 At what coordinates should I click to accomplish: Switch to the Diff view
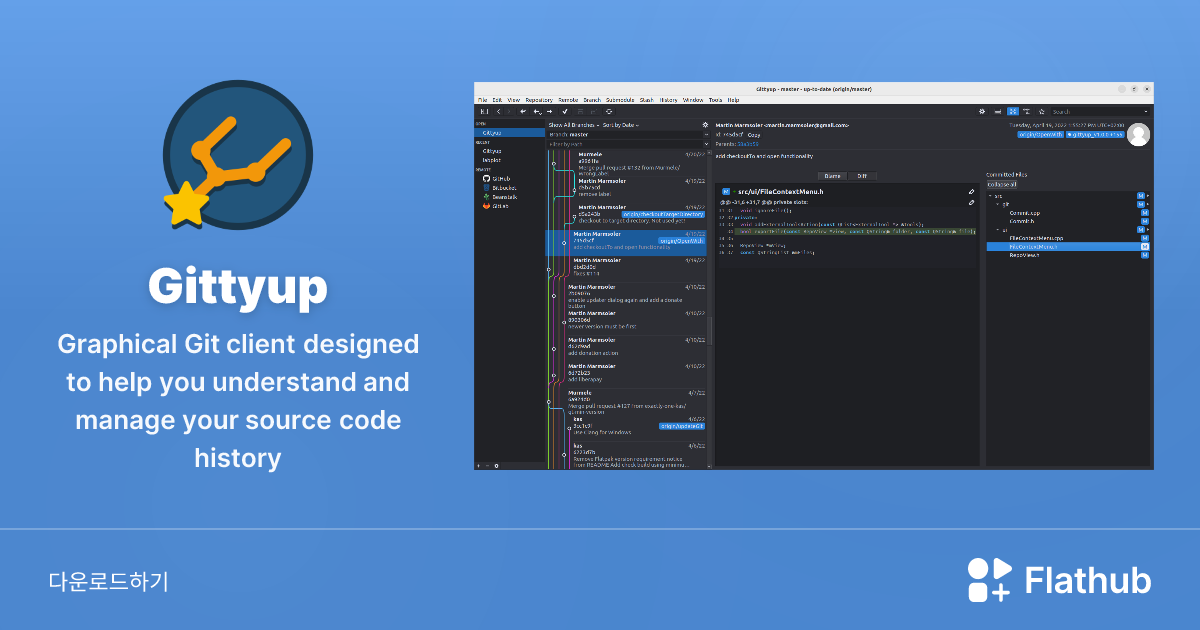pos(862,176)
